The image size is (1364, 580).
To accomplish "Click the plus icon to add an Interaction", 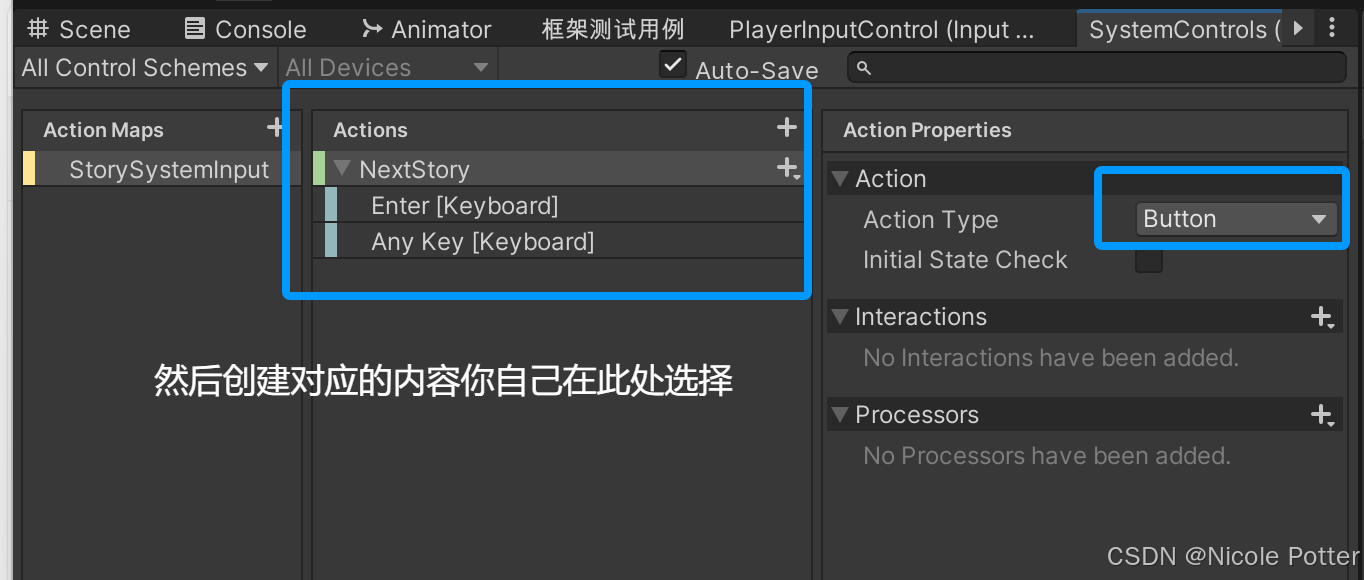I will [x=1322, y=316].
